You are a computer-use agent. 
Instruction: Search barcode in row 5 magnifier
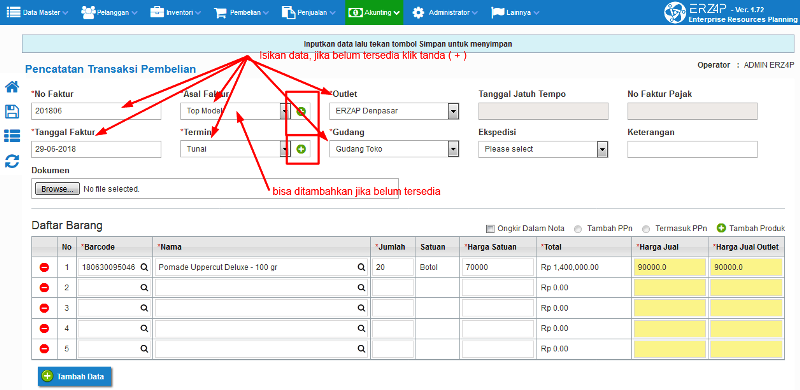(145, 349)
